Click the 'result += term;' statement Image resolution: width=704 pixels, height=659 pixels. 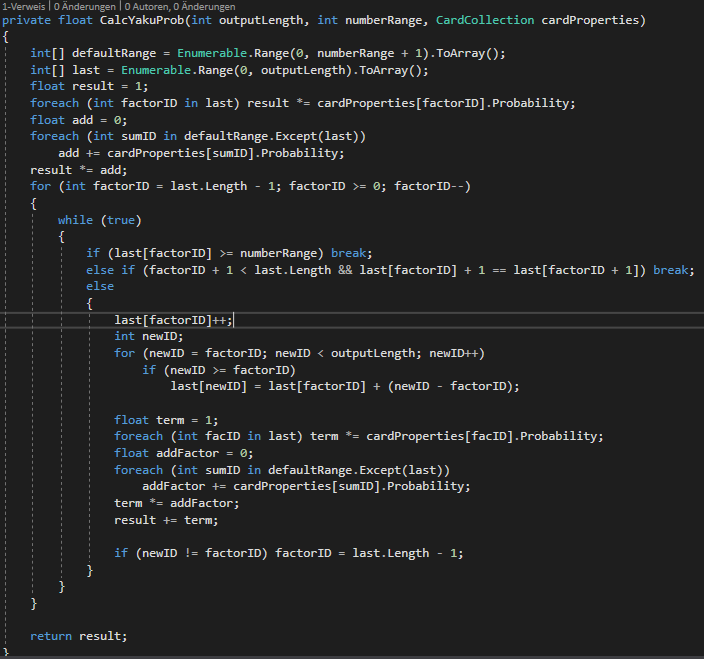pos(166,520)
